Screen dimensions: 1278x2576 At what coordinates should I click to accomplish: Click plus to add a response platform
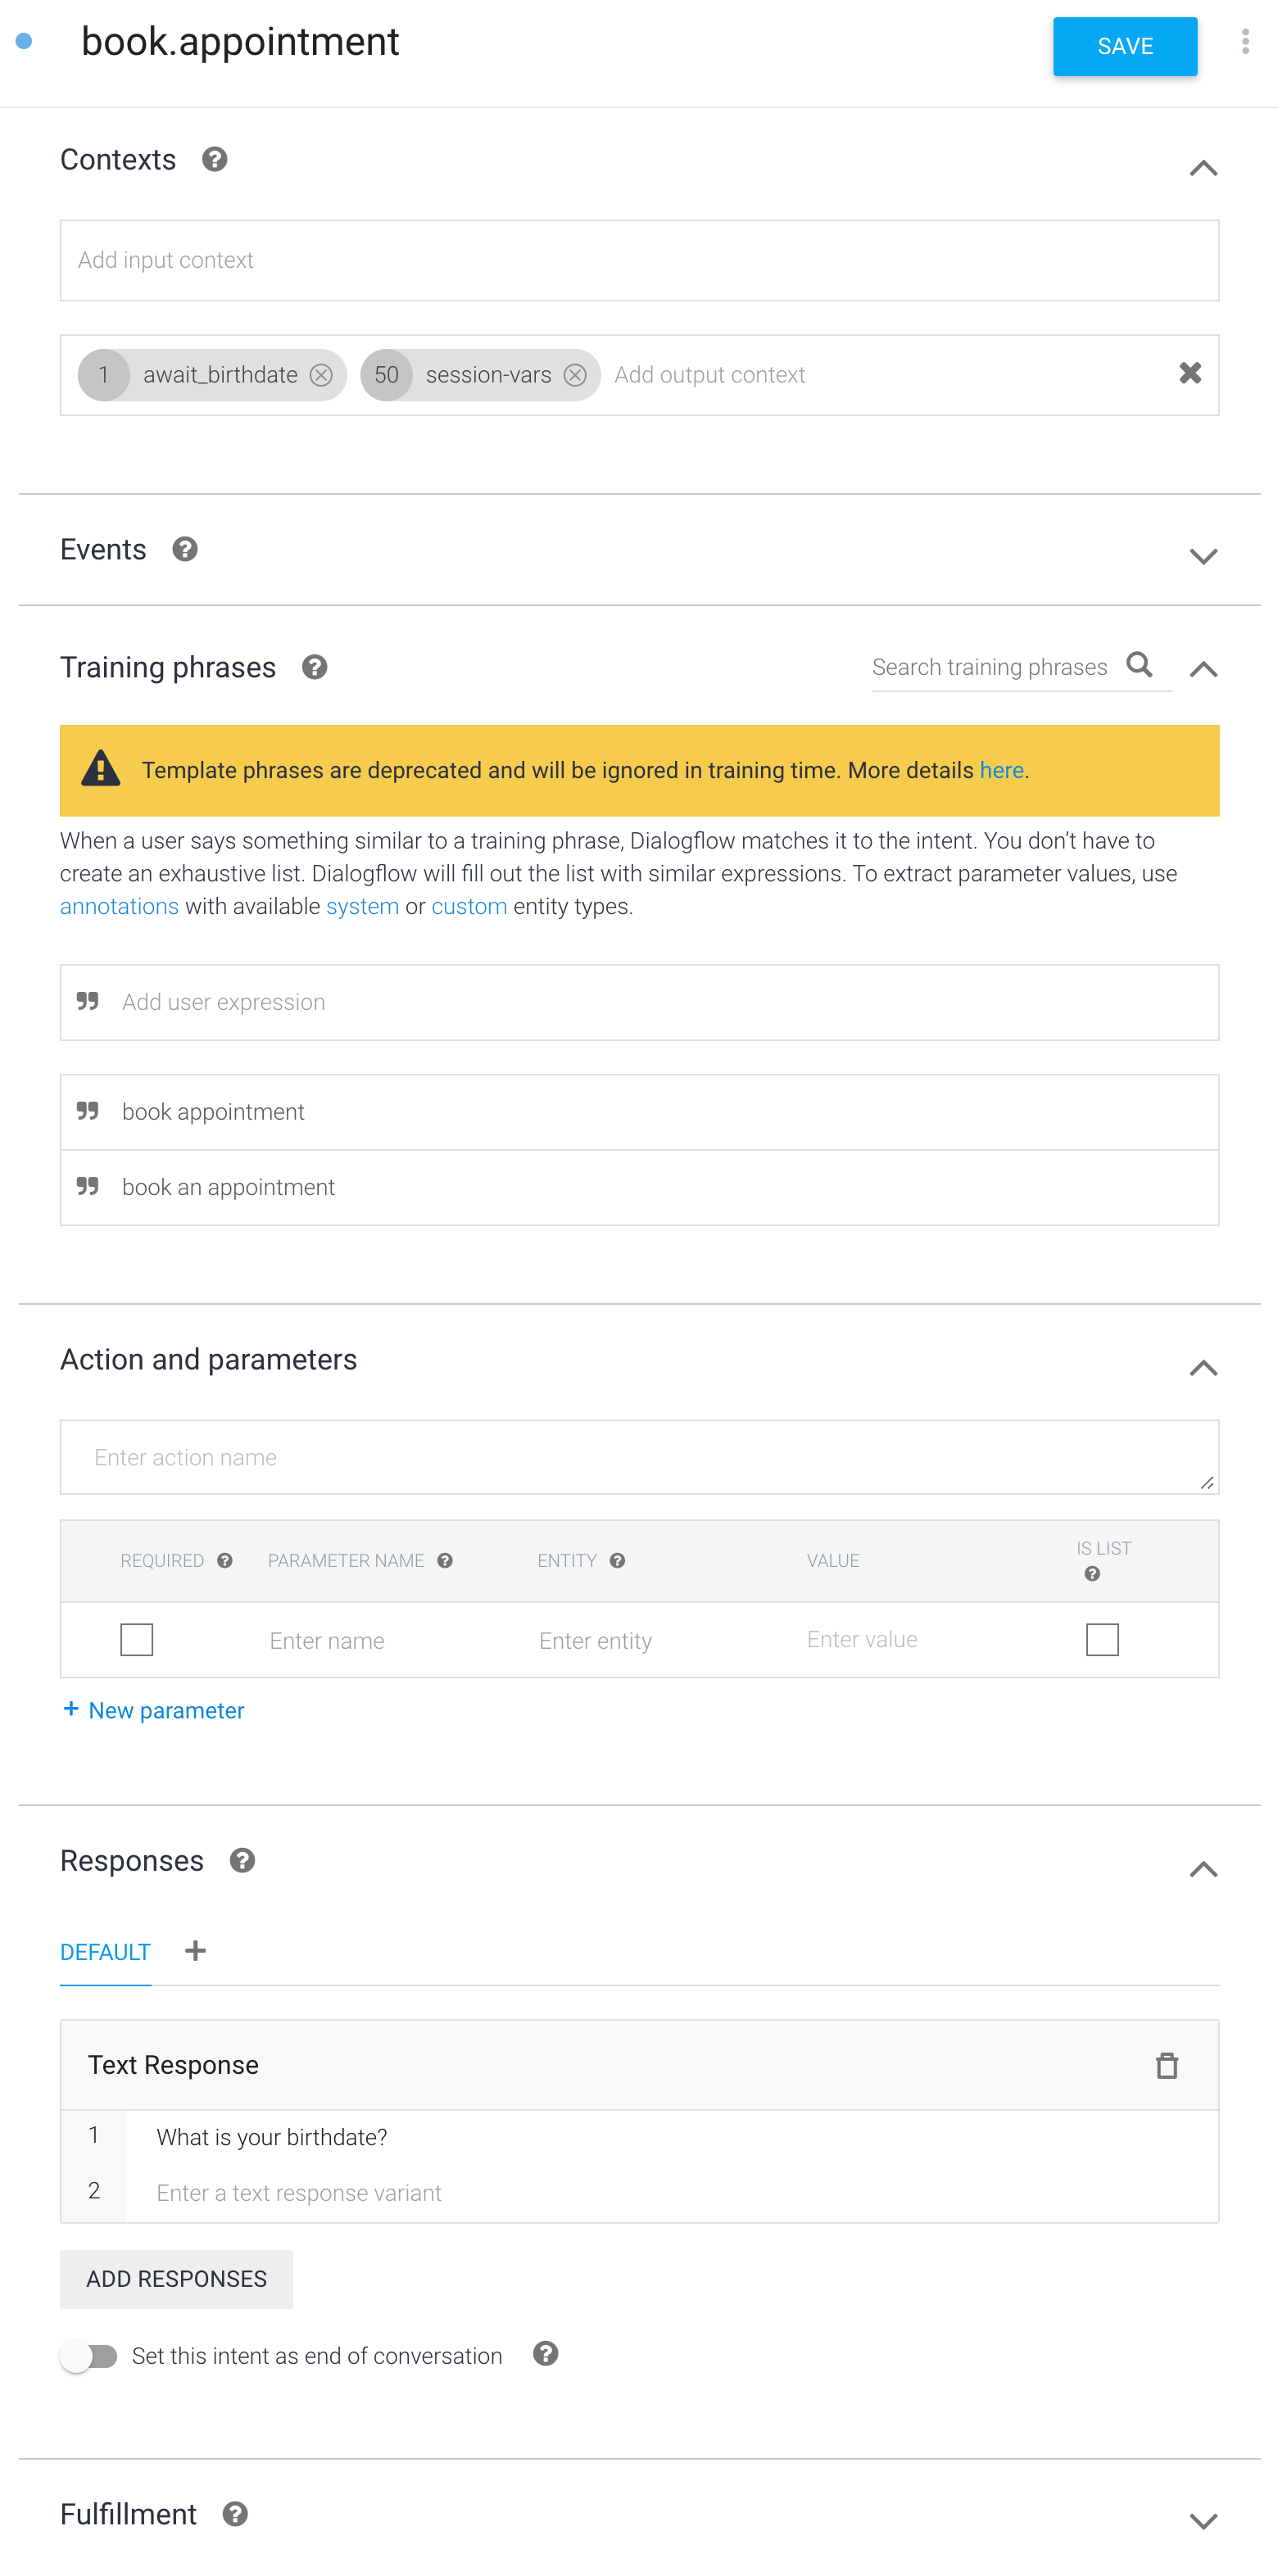195,1950
